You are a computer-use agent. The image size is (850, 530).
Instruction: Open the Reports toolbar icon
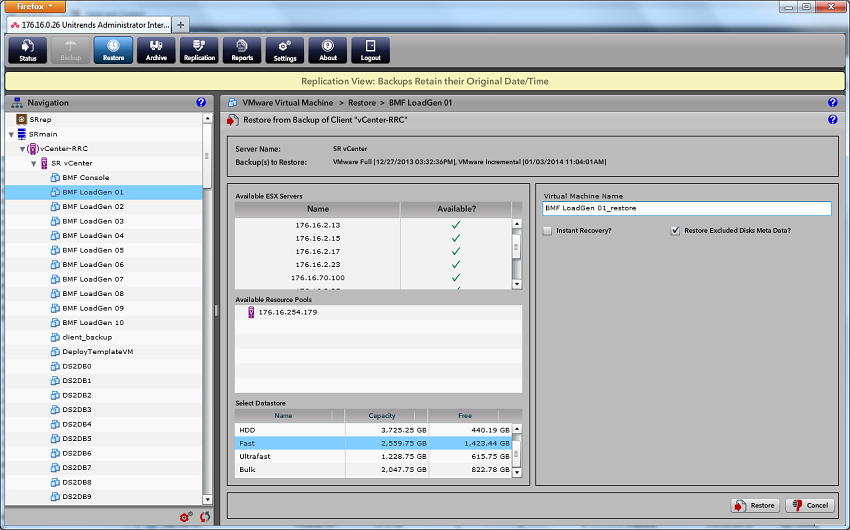(242, 50)
